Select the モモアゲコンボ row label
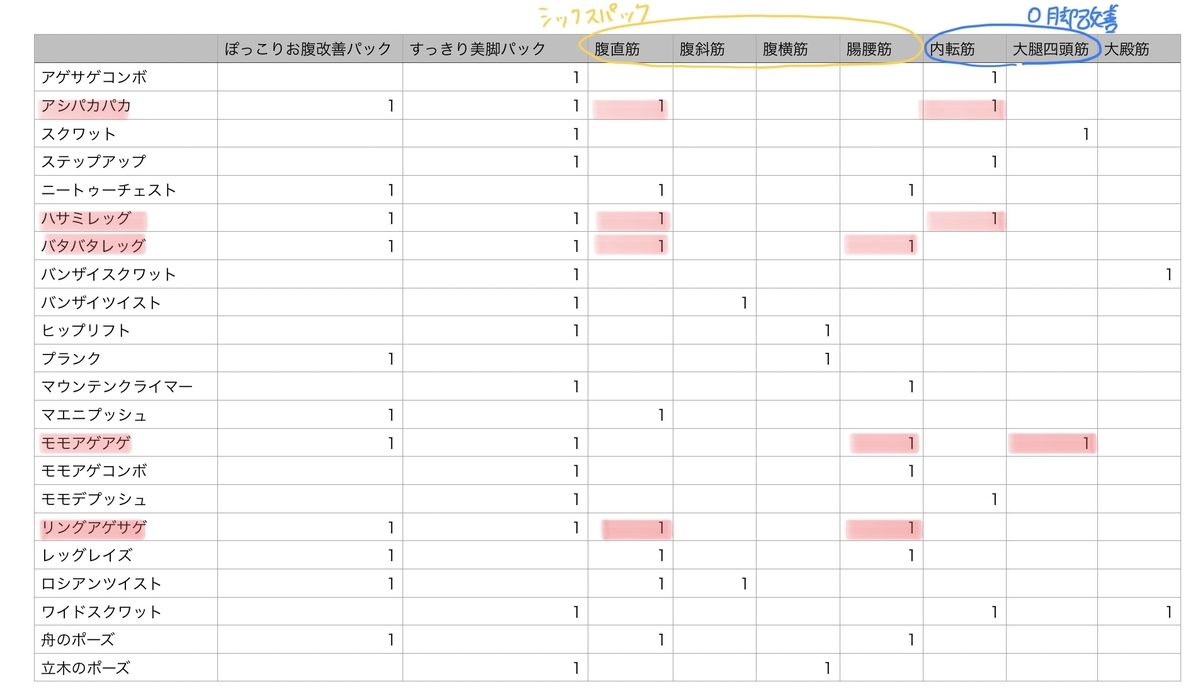The width and height of the screenshot is (1200, 694). [94, 470]
